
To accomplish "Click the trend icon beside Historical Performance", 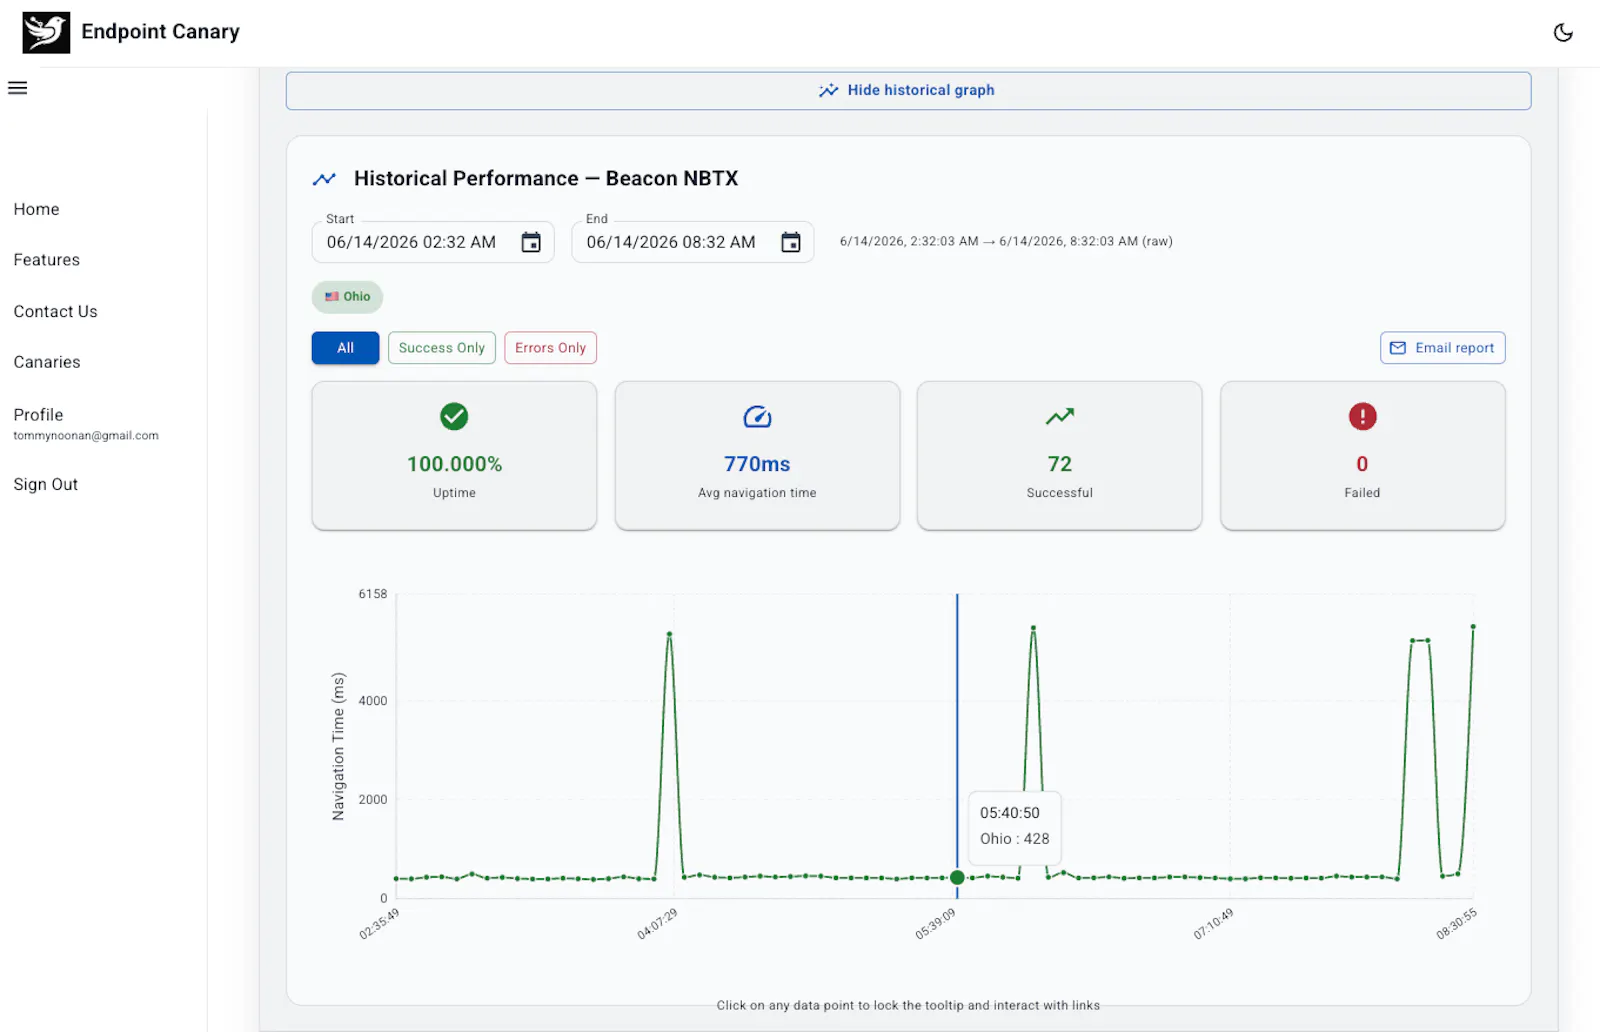I will (324, 179).
